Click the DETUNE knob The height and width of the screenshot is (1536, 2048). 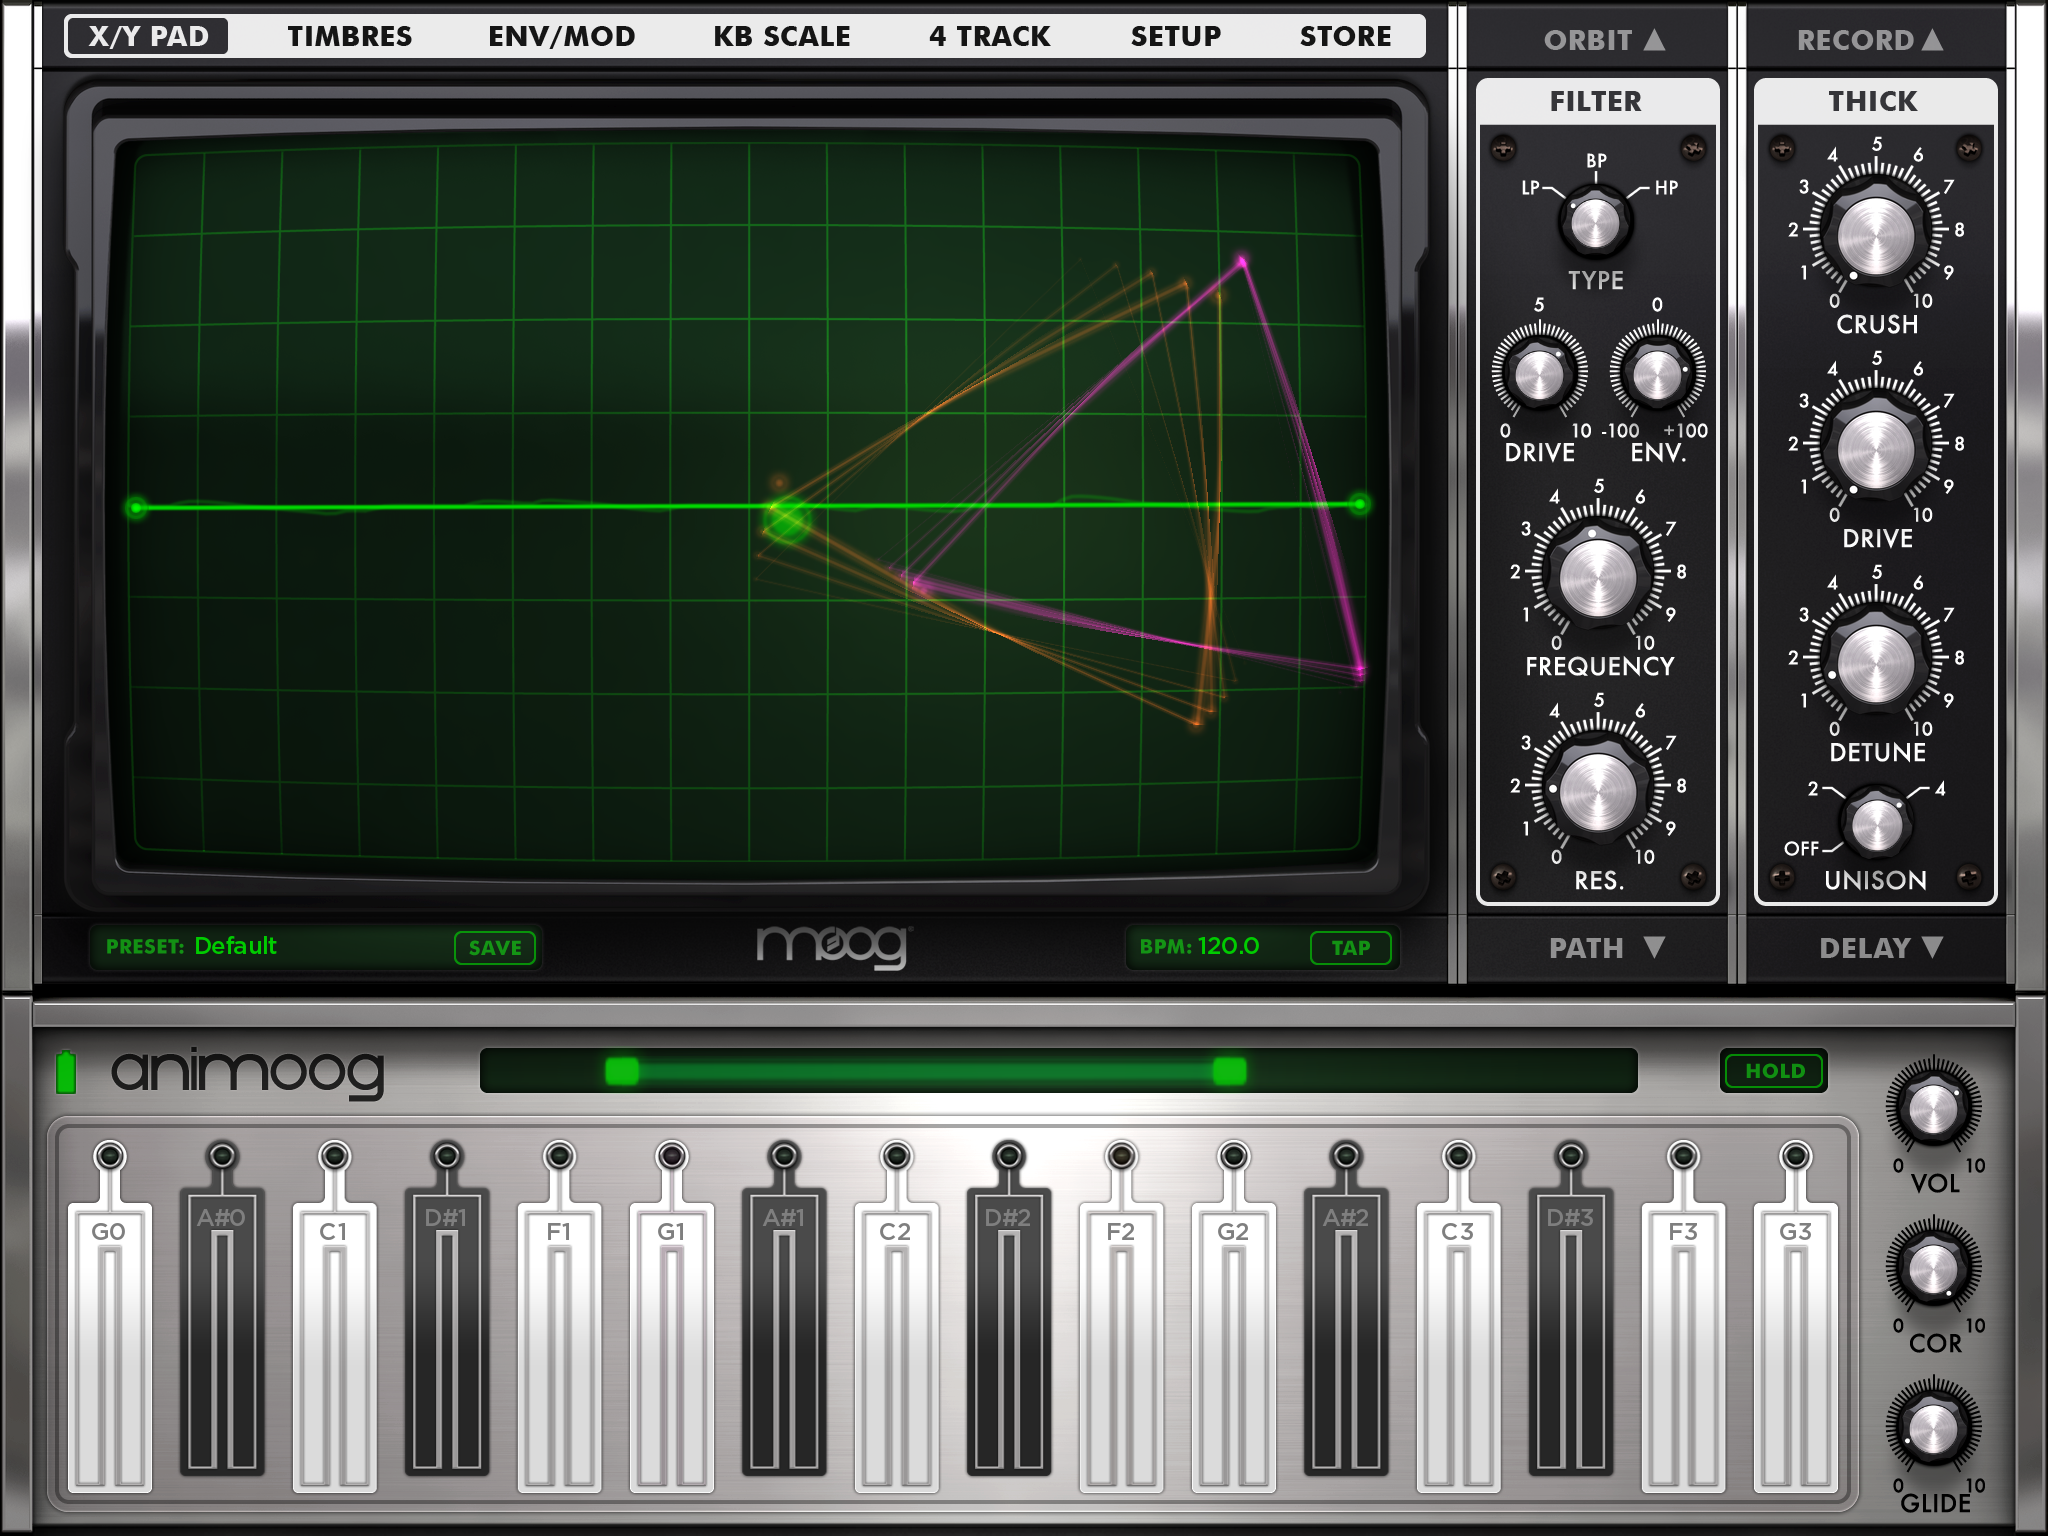click(x=1875, y=665)
